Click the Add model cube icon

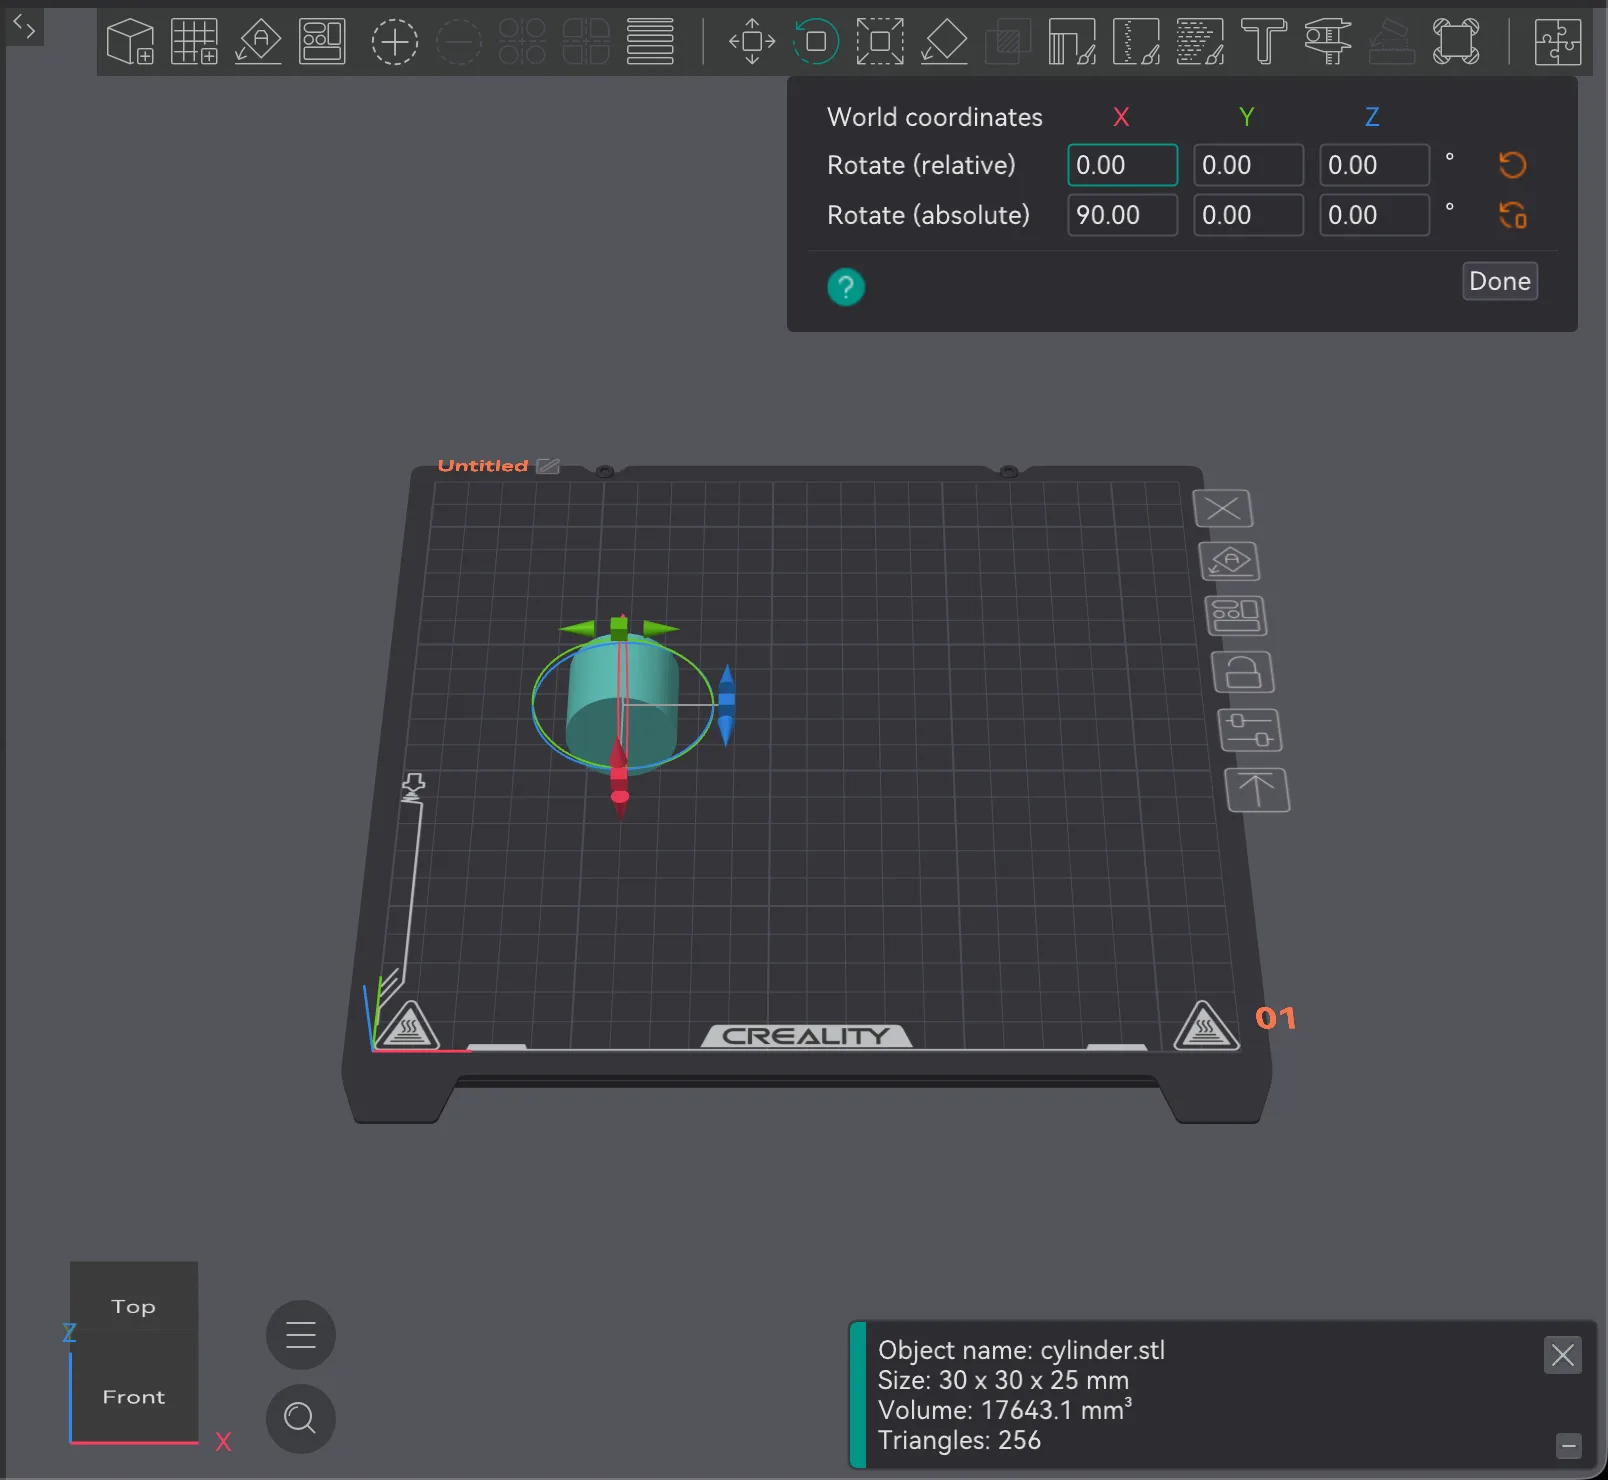130,42
